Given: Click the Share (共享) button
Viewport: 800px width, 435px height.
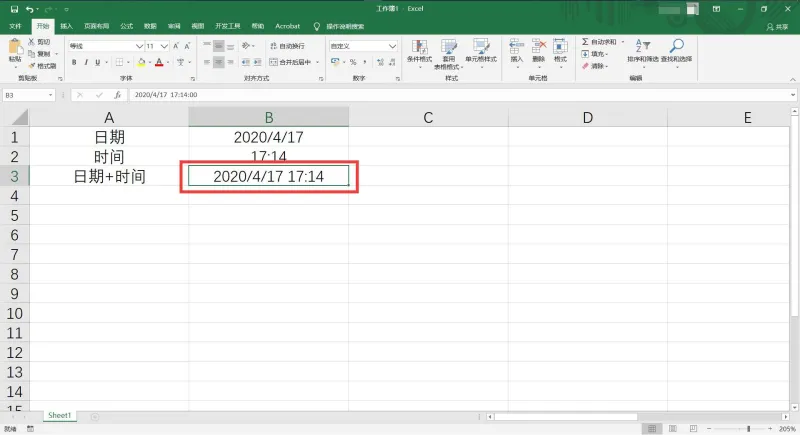Looking at the screenshot, I should click(777, 27).
